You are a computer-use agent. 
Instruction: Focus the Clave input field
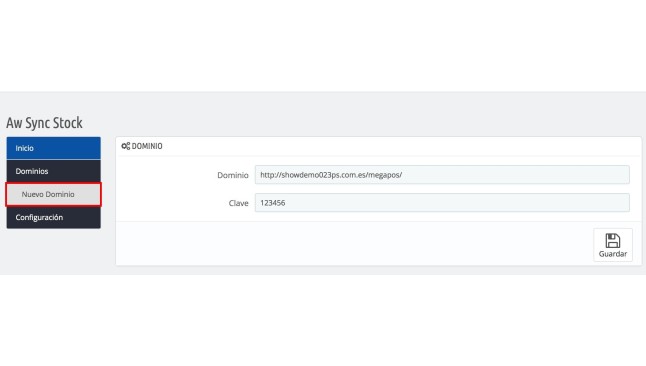tap(442, 203)
